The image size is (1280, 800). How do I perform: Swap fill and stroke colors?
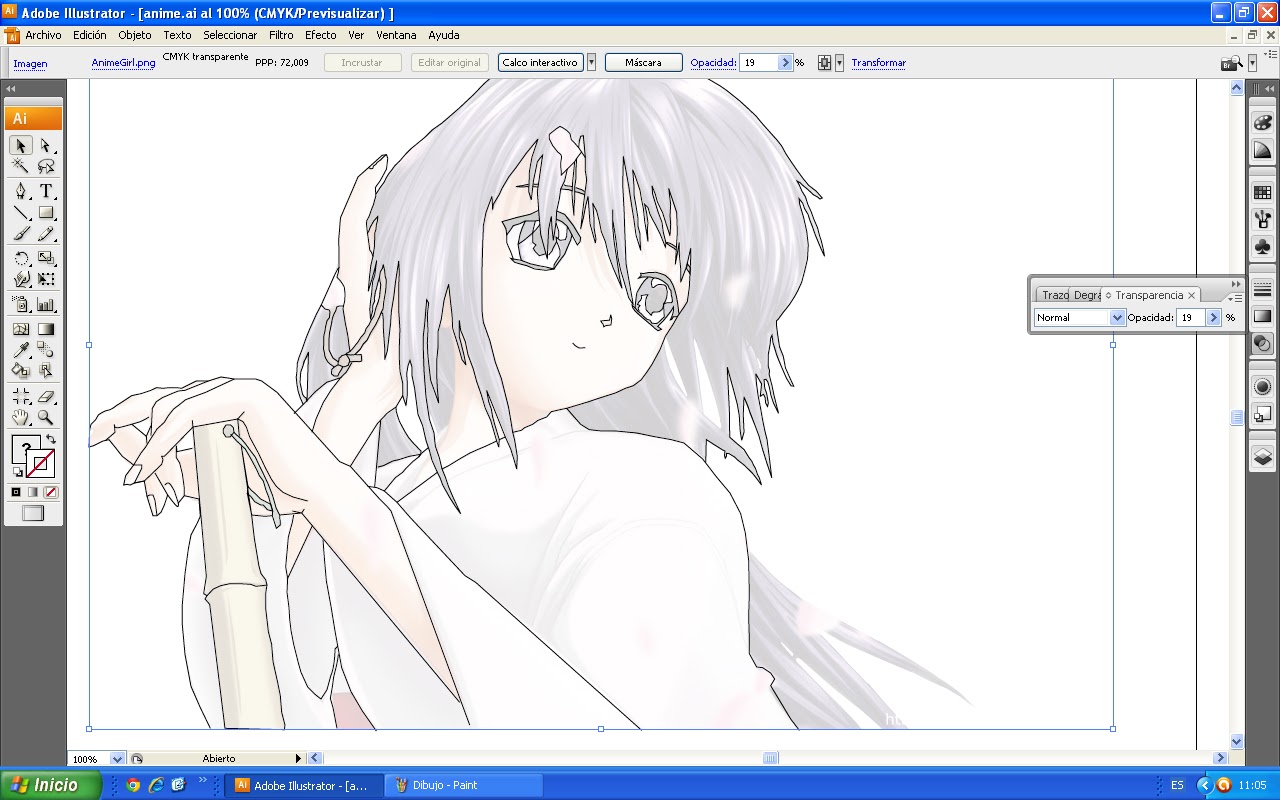(x=50, y=440)
